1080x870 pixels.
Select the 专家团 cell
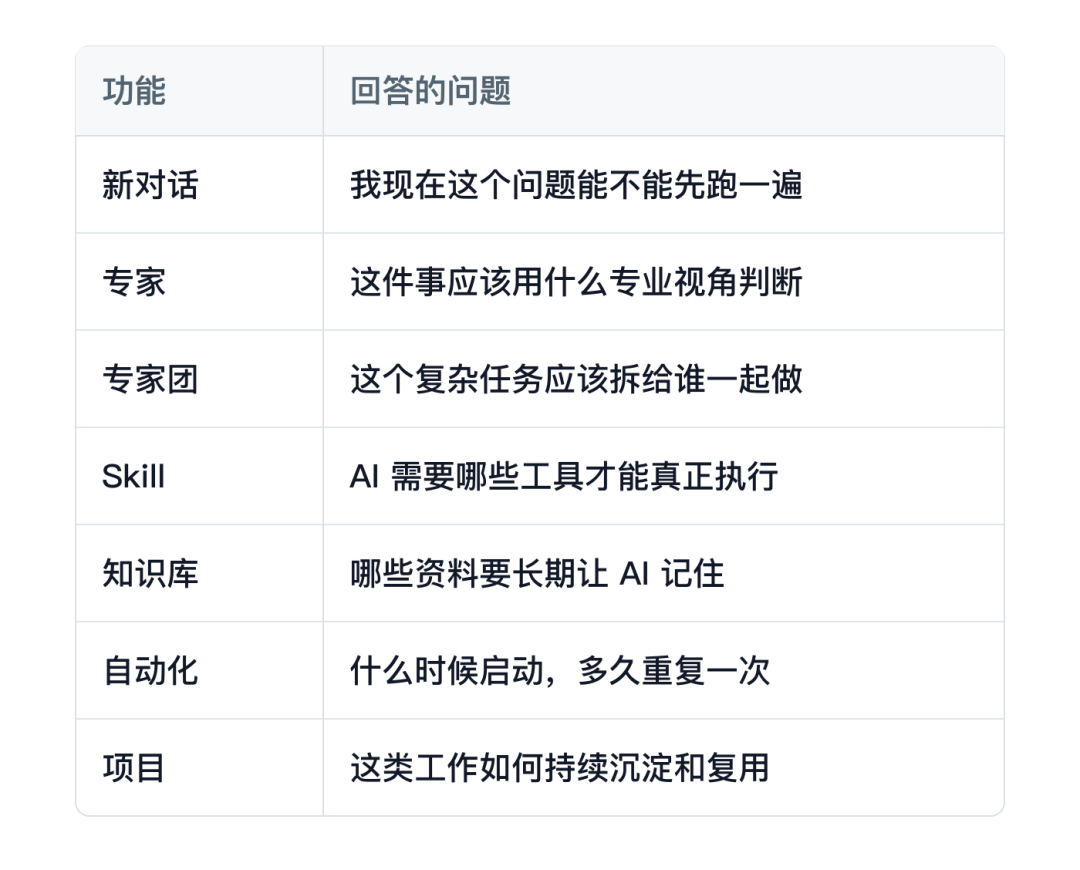point(199,379)
